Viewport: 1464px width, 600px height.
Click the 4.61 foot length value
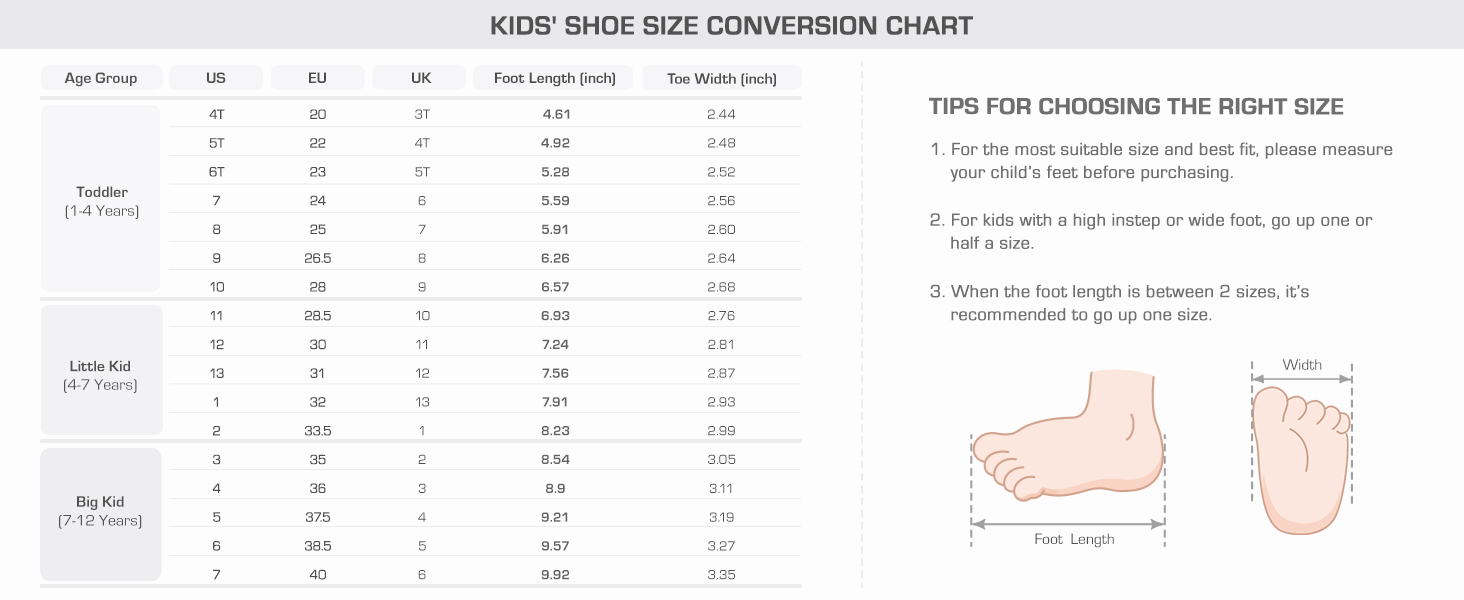pyautogui.click(x=556, y=114)
